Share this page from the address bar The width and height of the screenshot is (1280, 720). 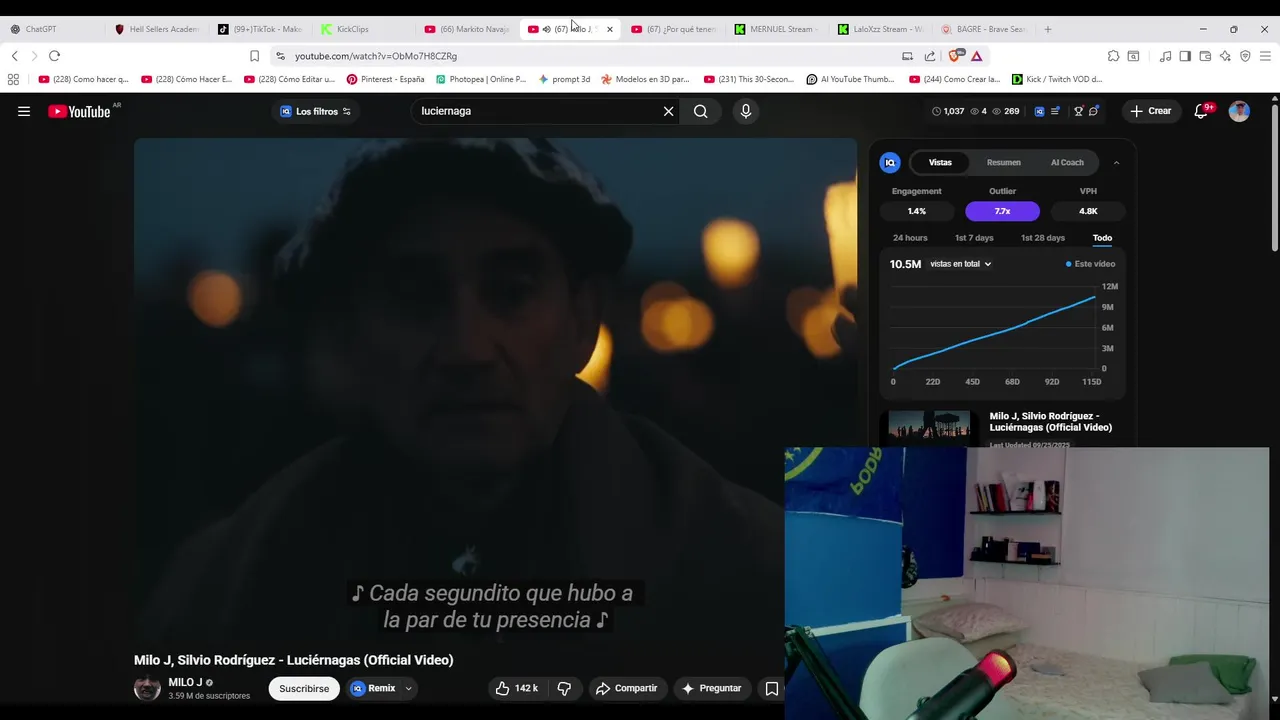point(930,56)
